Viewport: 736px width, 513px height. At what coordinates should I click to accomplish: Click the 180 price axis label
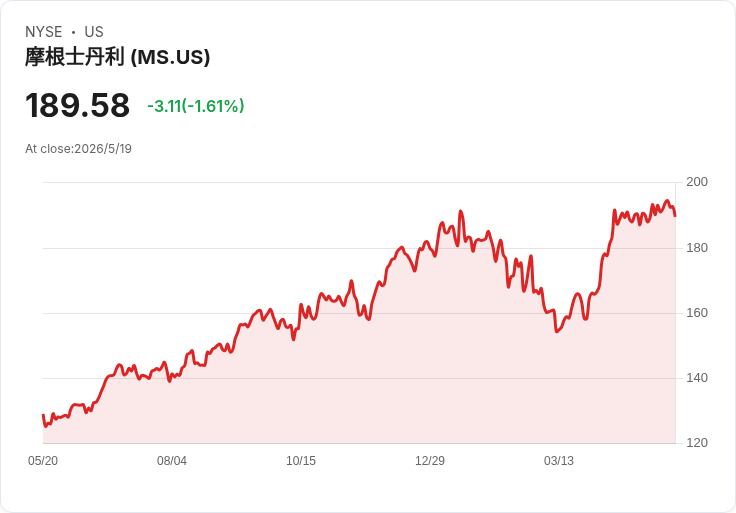coord(697,248)
